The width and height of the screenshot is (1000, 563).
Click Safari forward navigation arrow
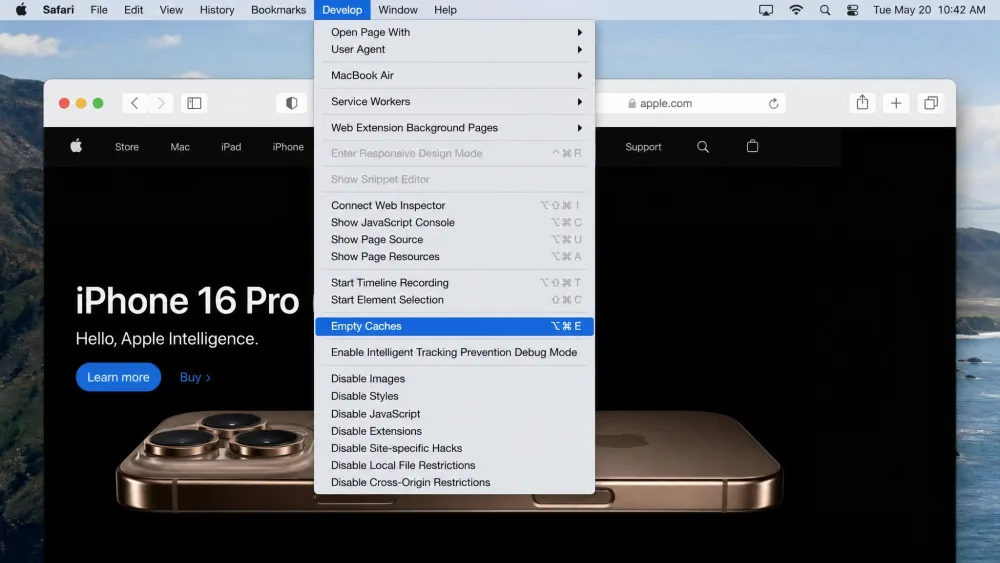pos(161,103)
